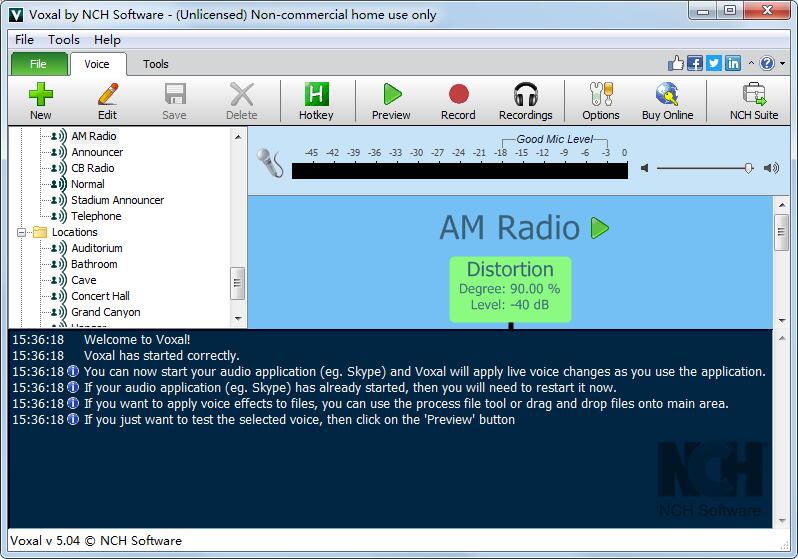The height and width of the screenshot is (559, 798).
Task: Open the help dropdown arrow in top-right
Action: pos(780,63)
